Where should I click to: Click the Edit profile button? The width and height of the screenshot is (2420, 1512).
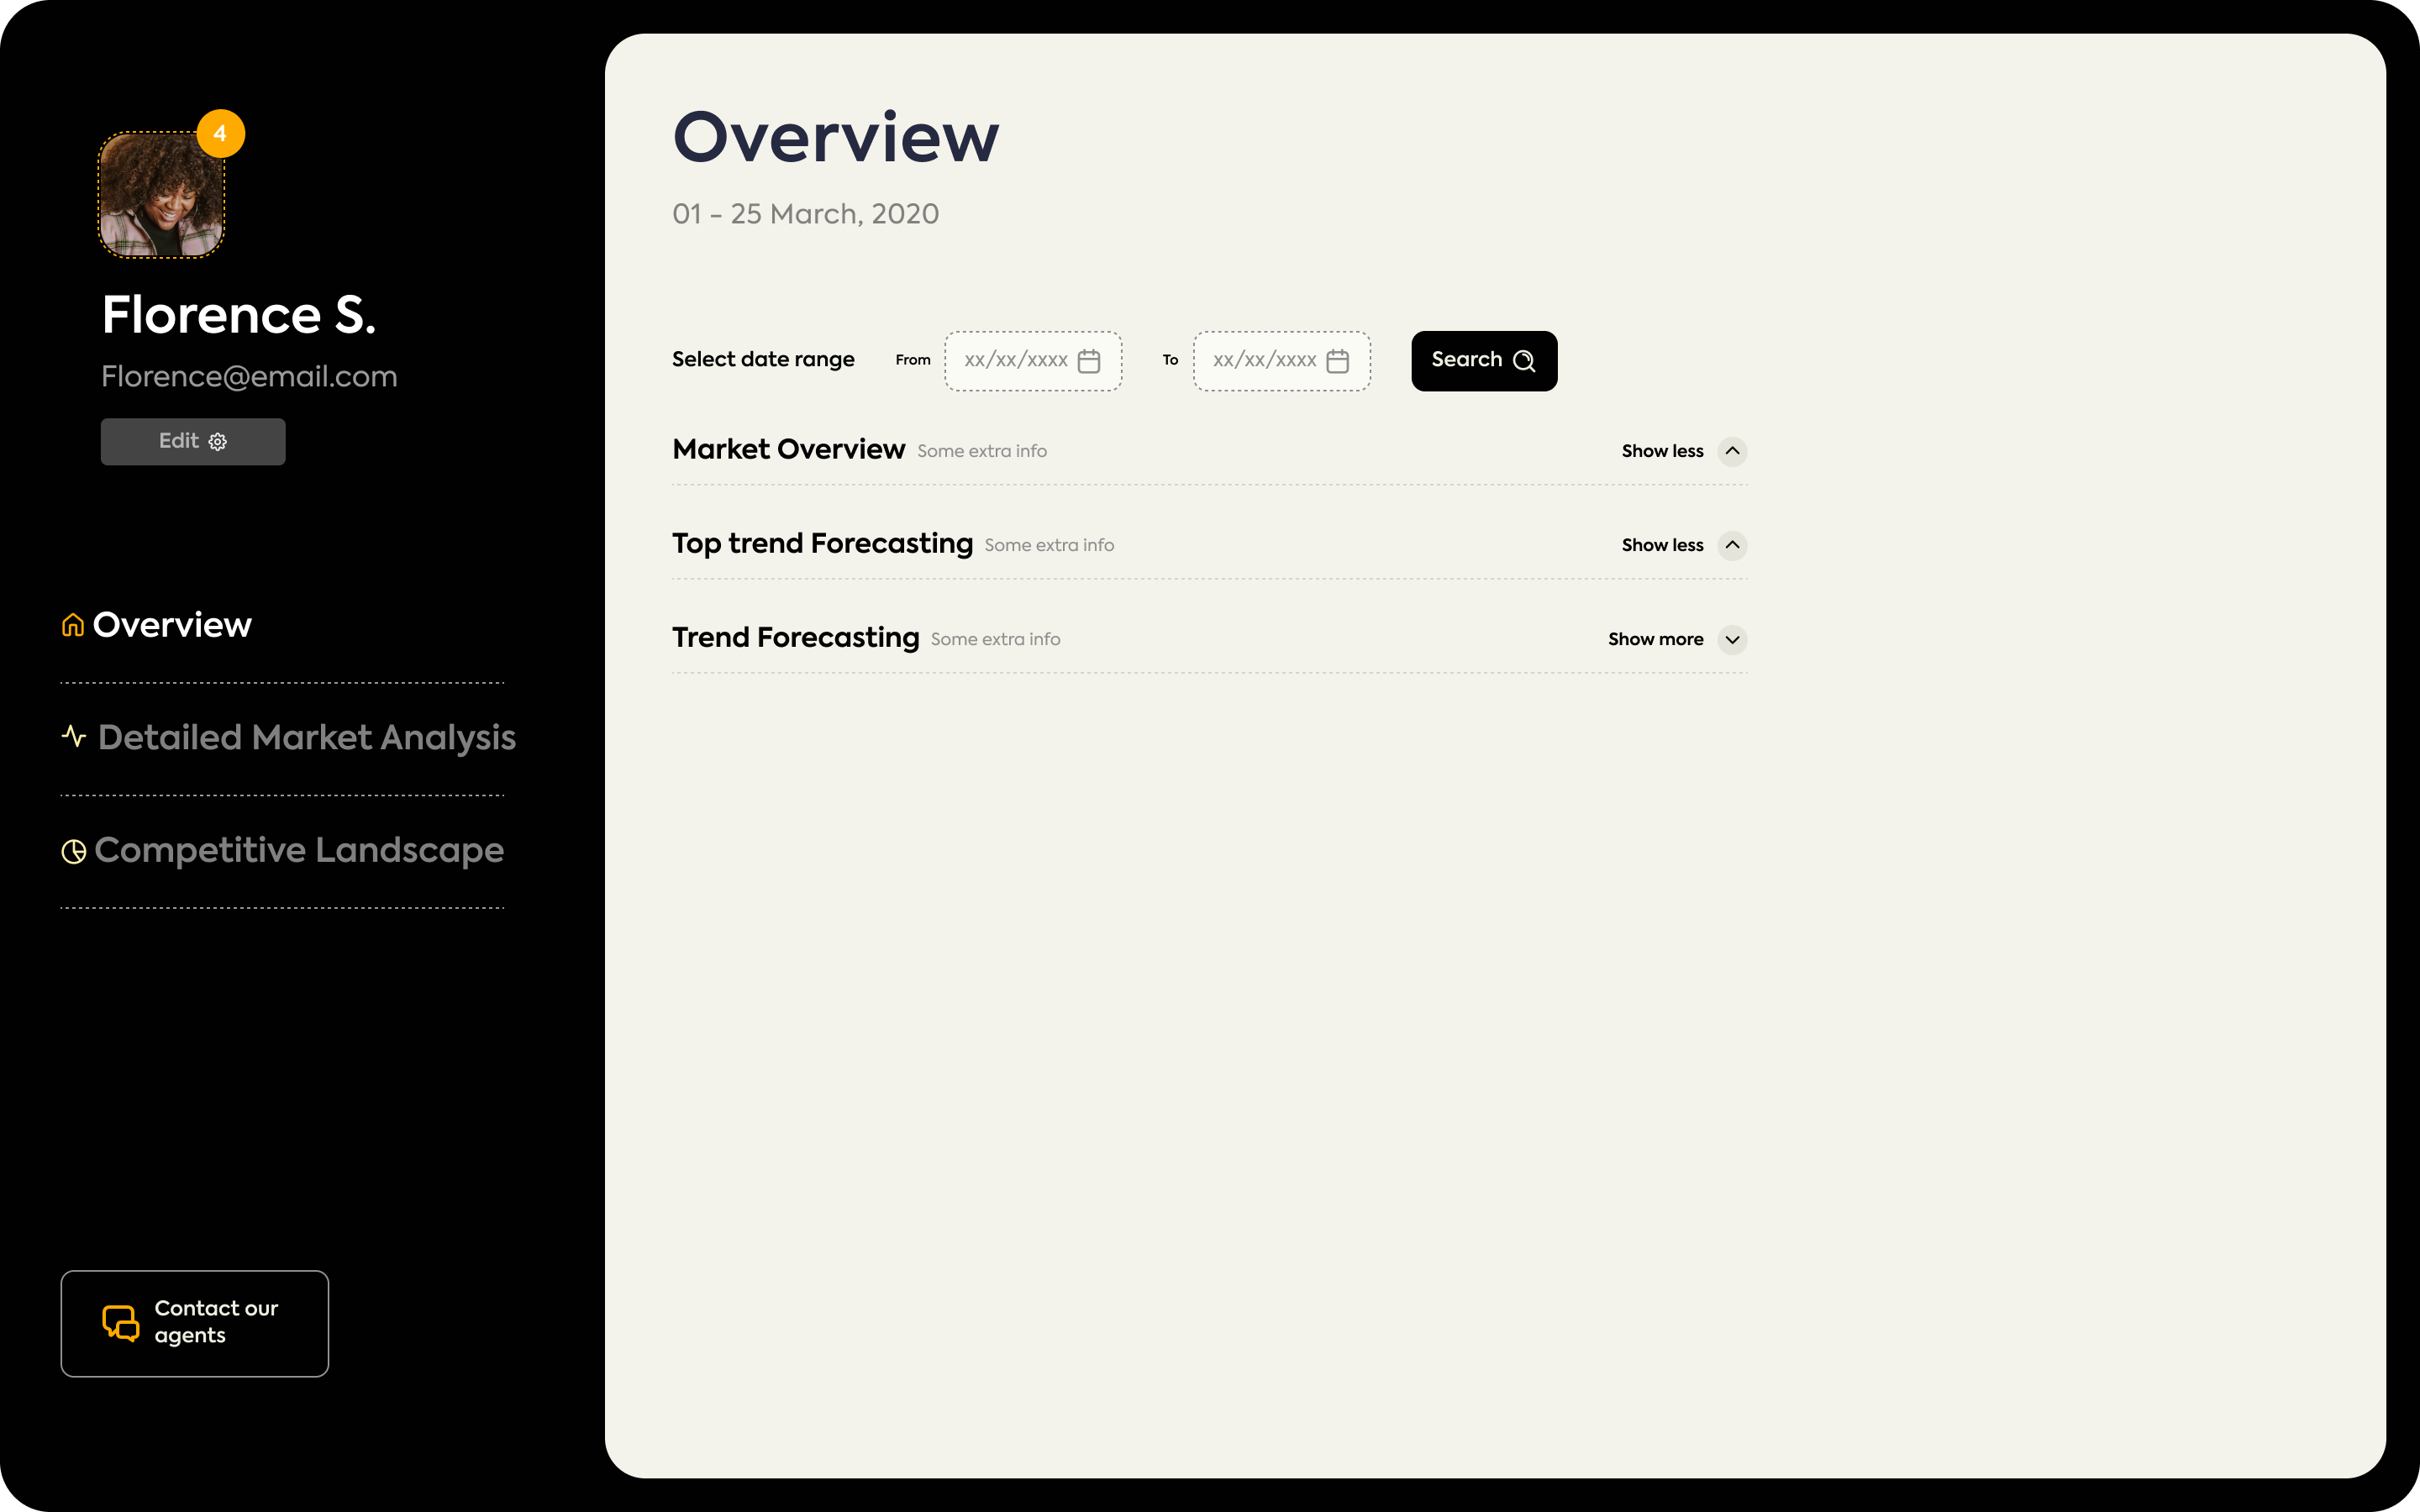pyautogui.click(x=193, y=441)
